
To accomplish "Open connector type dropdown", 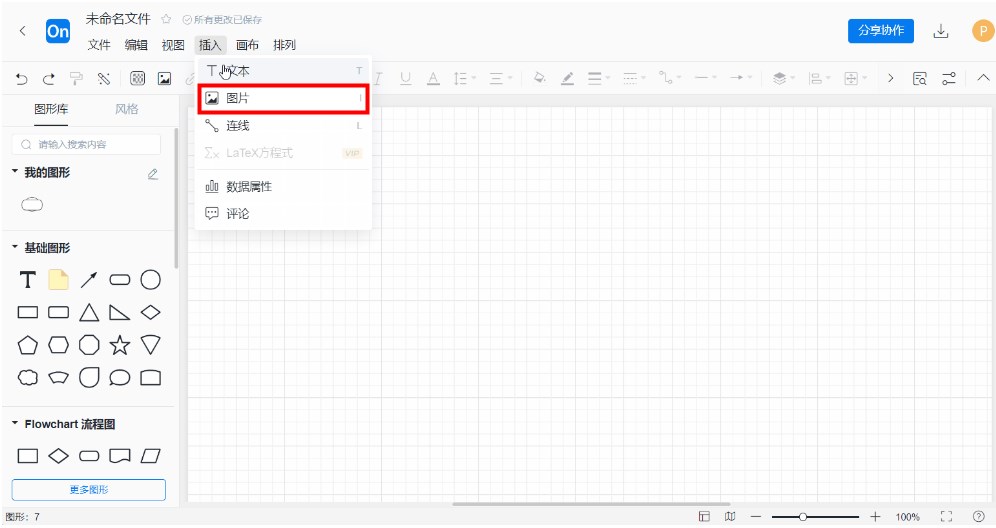I will point(669,78).
